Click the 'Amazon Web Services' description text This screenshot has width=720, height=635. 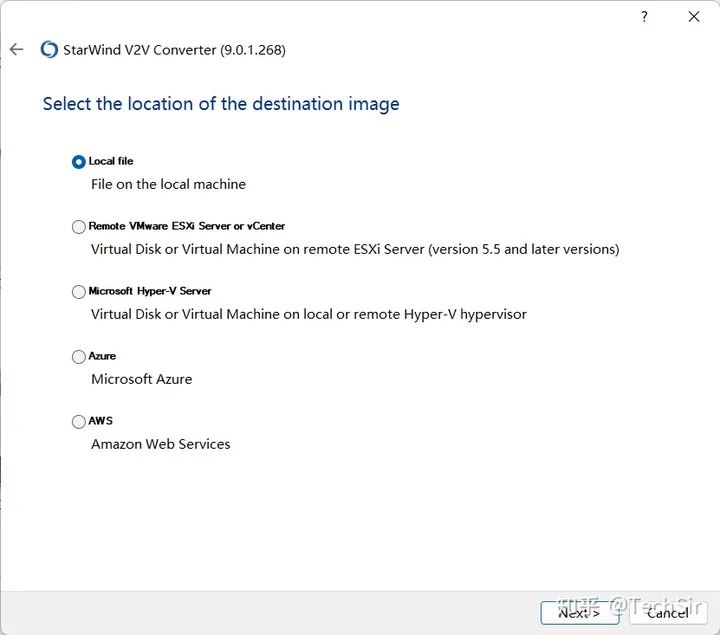click(160, 444)
